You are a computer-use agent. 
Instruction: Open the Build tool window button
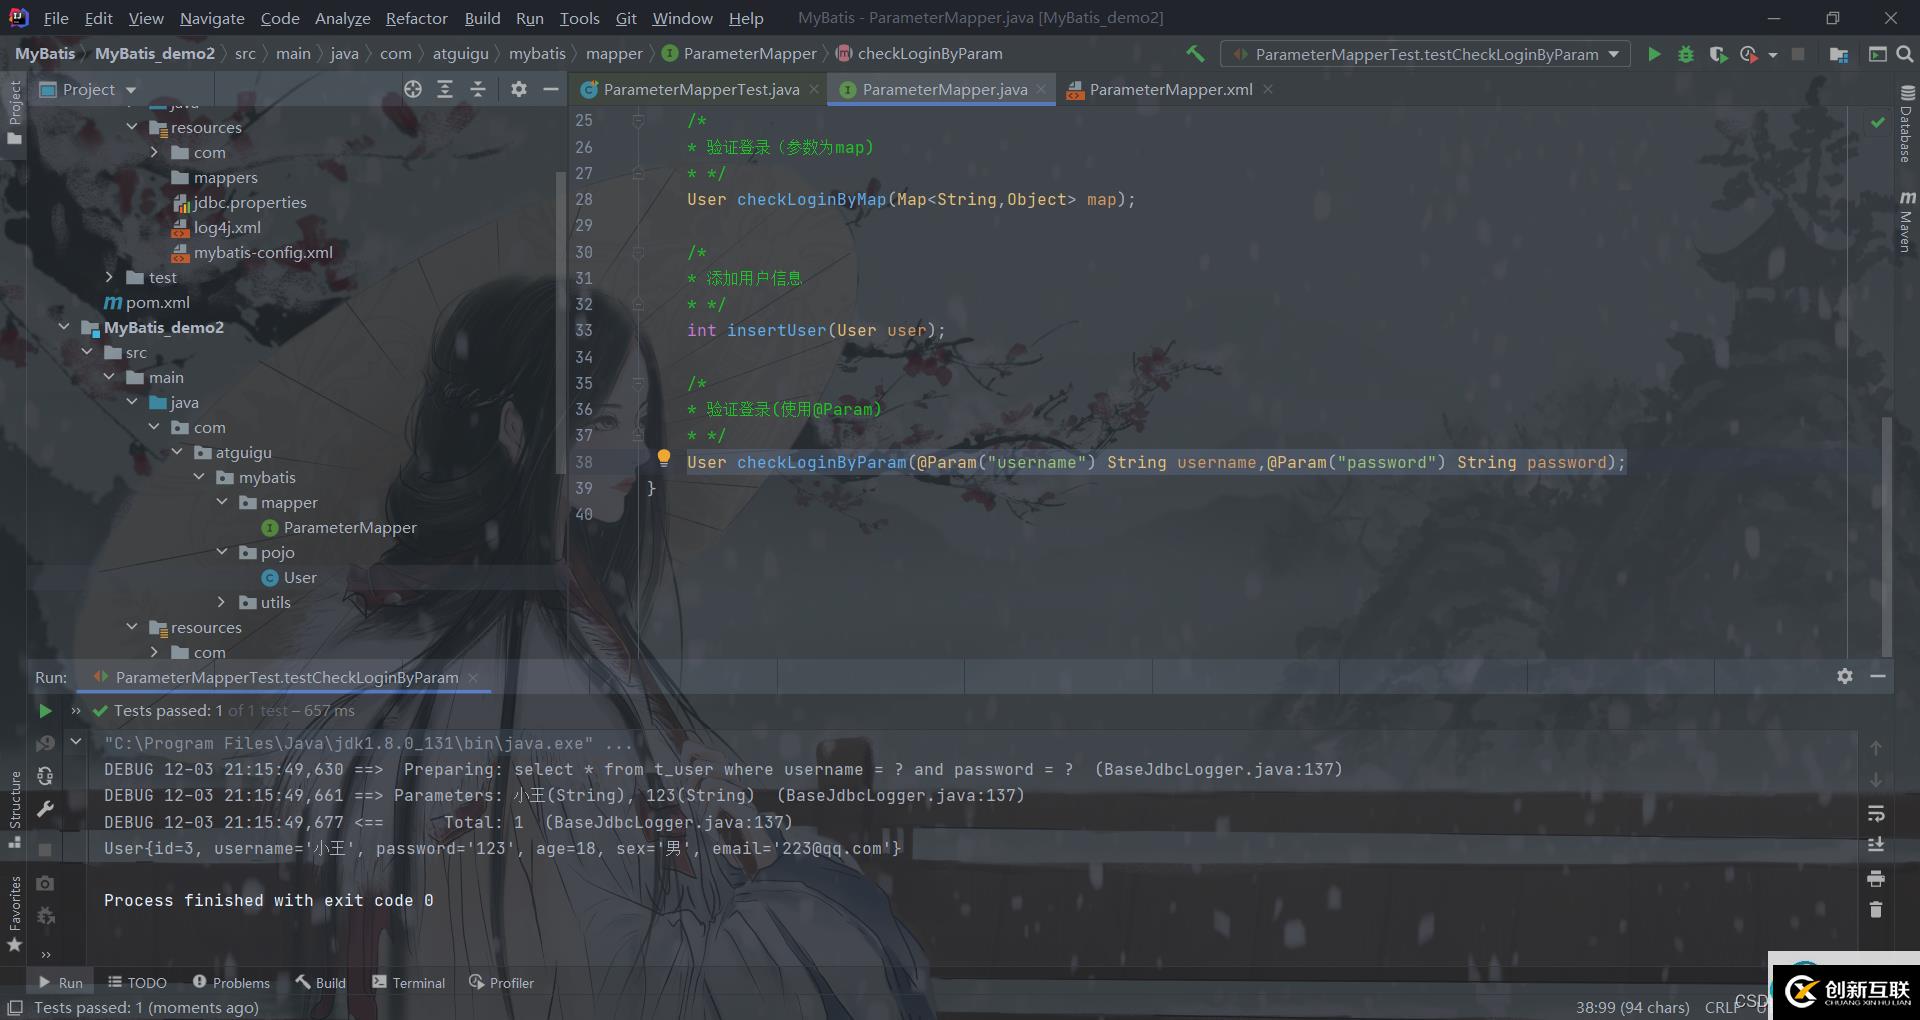coord(320,983)
